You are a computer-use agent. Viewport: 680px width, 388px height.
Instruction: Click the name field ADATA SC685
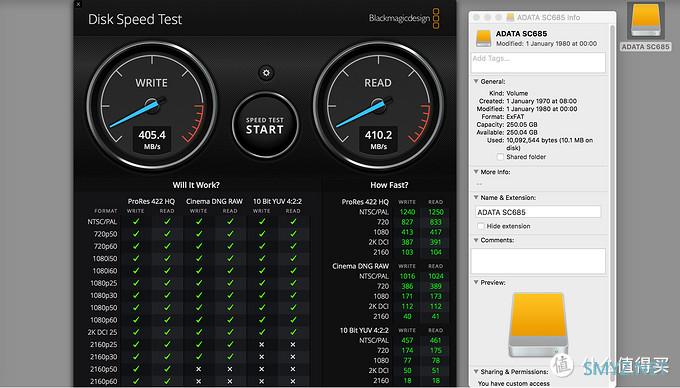click(x=538, y=212)
